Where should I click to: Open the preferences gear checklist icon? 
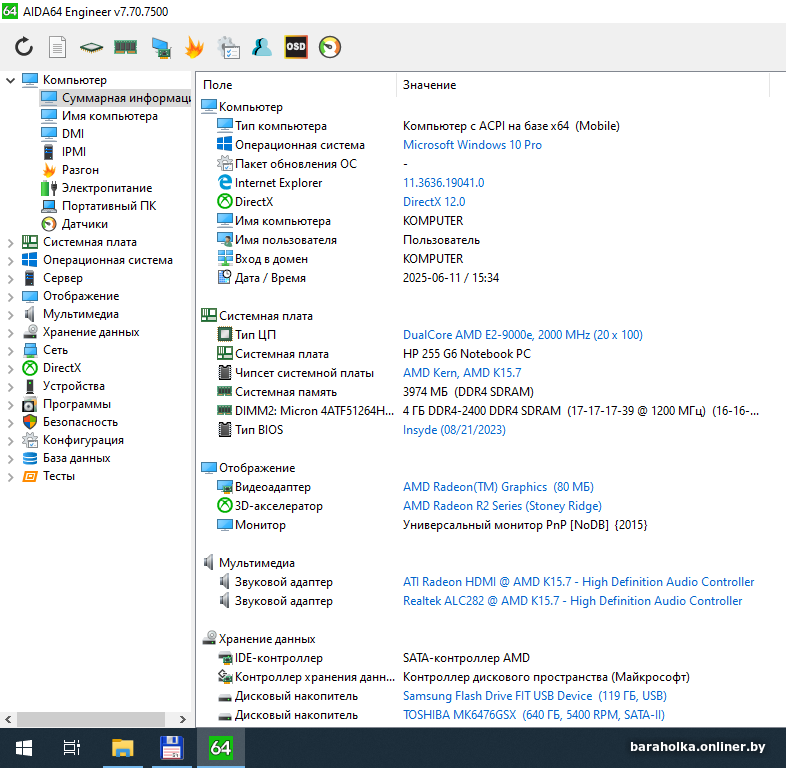228,48
